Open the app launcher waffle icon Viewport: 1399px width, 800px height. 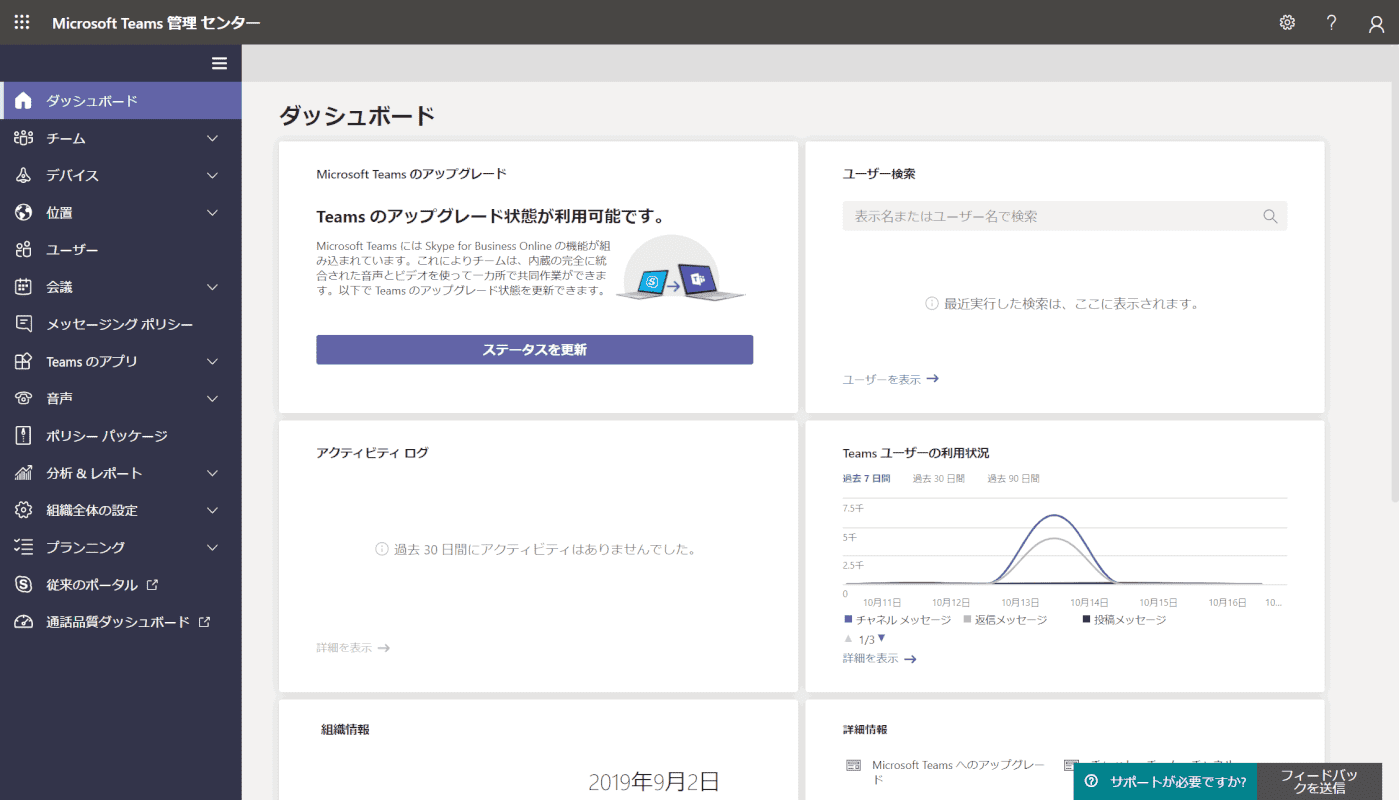[x=22, y=22]
